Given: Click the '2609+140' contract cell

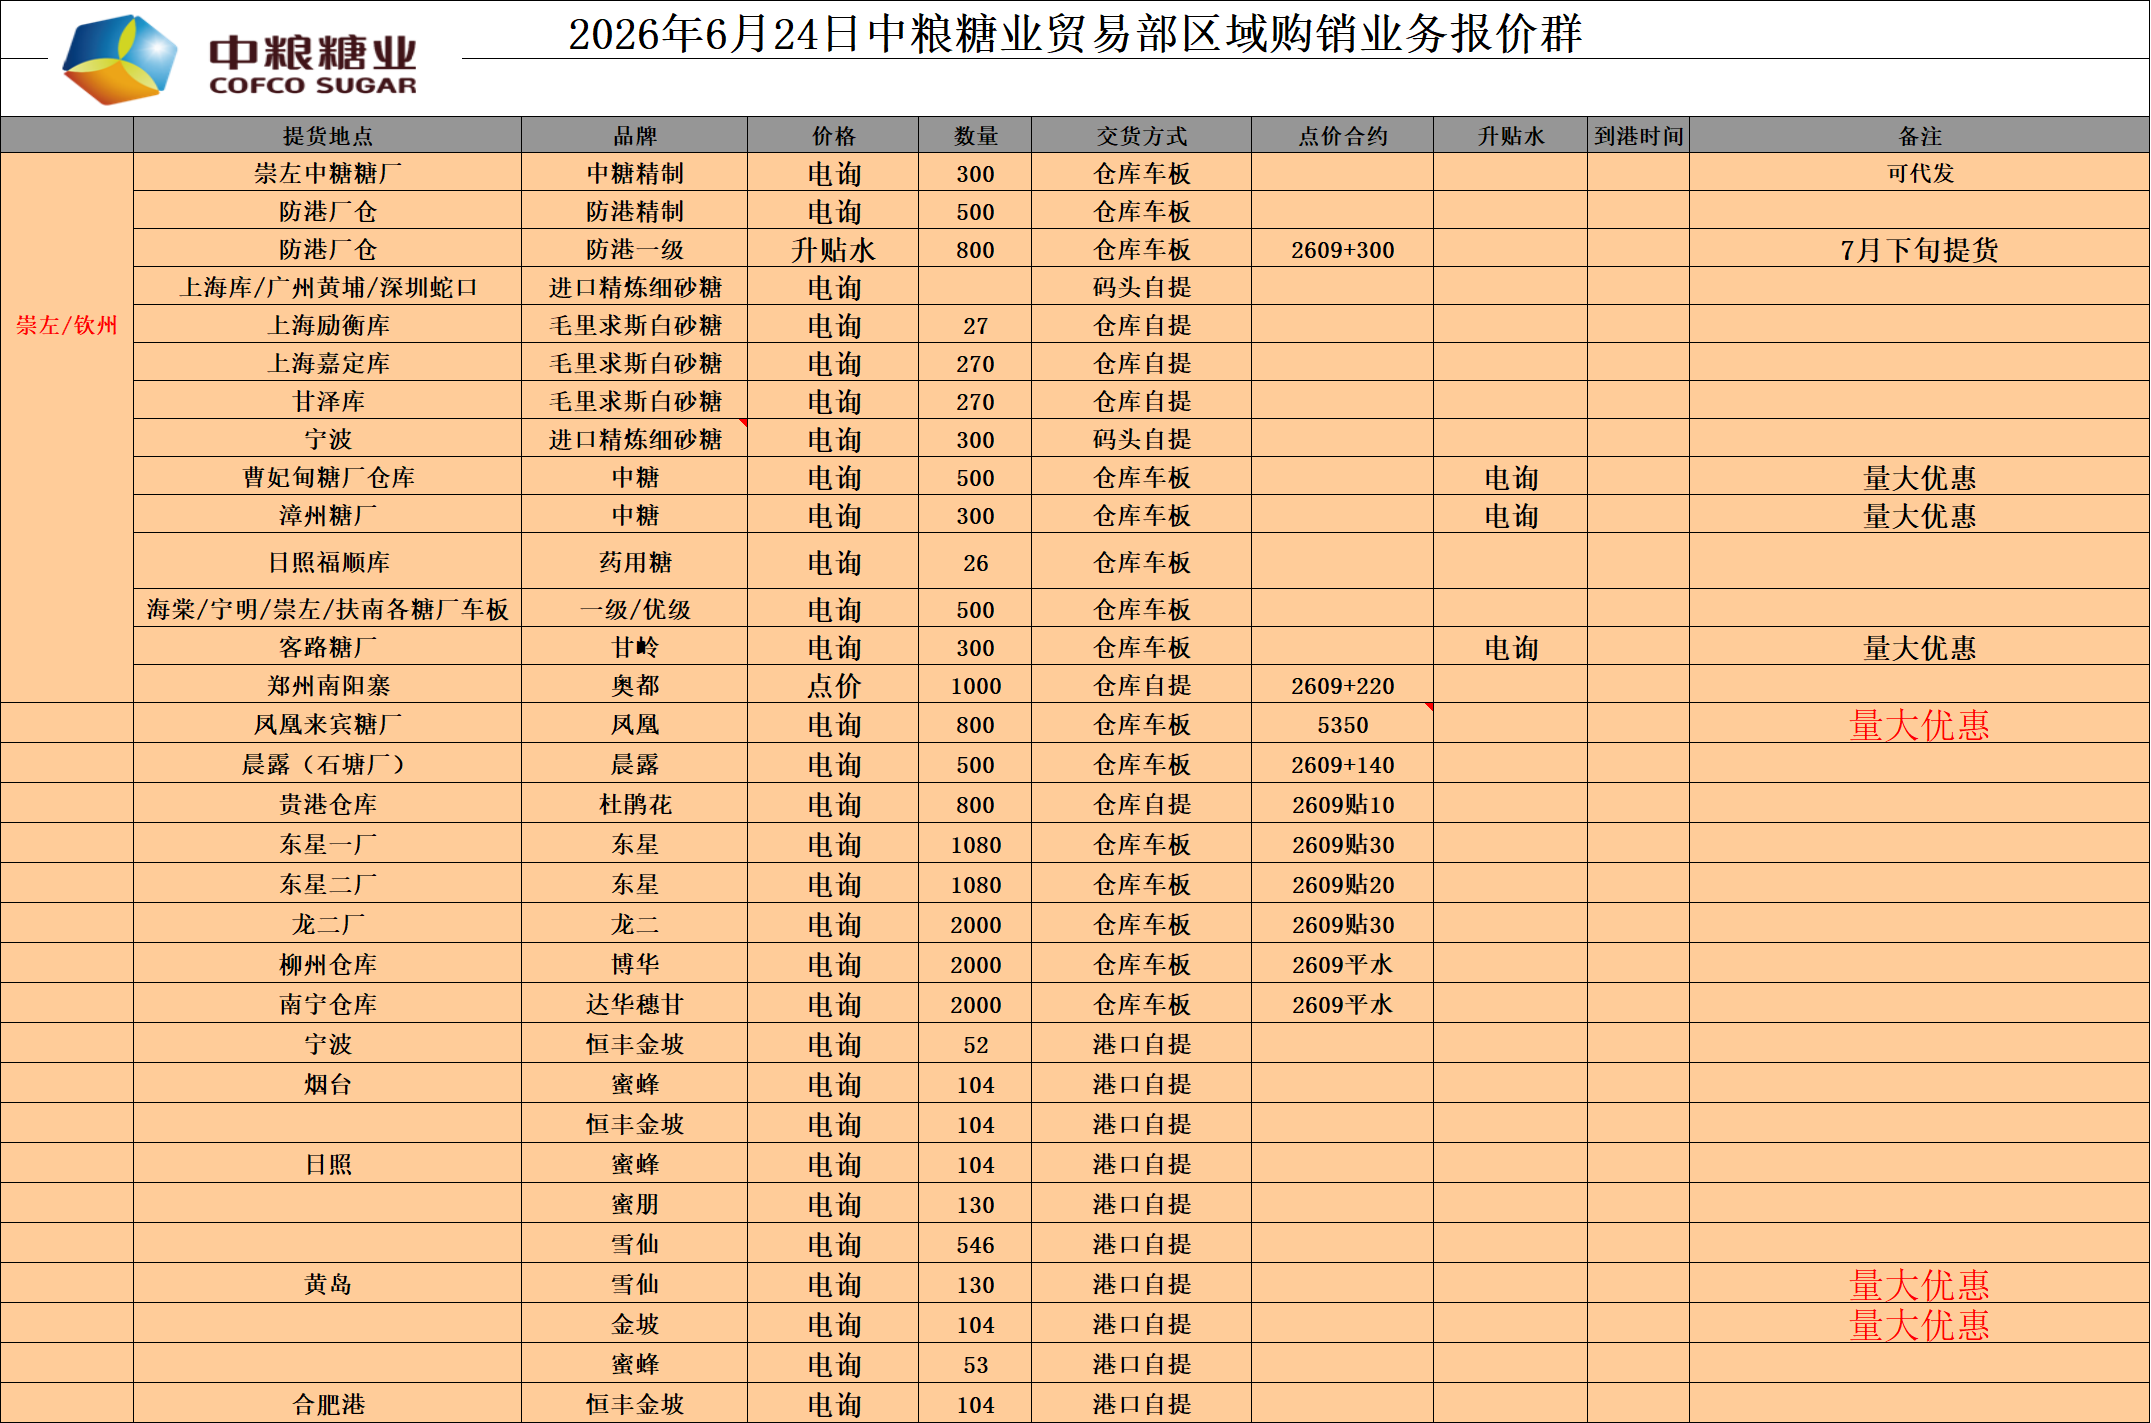Looking at the screenshot, I should click(x=1342, y=764).
